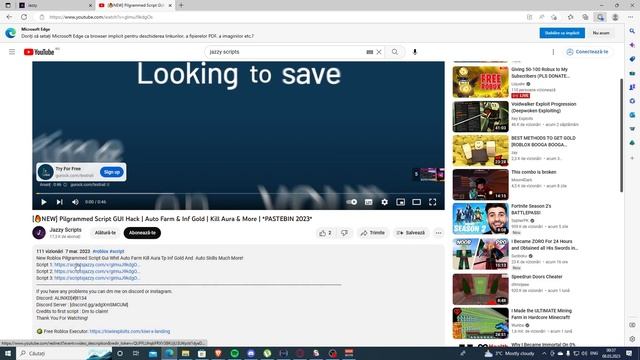Open 'Giving 50-100 Robux' video thumbnail
640x360 pixels.
(x=480, y=82)
